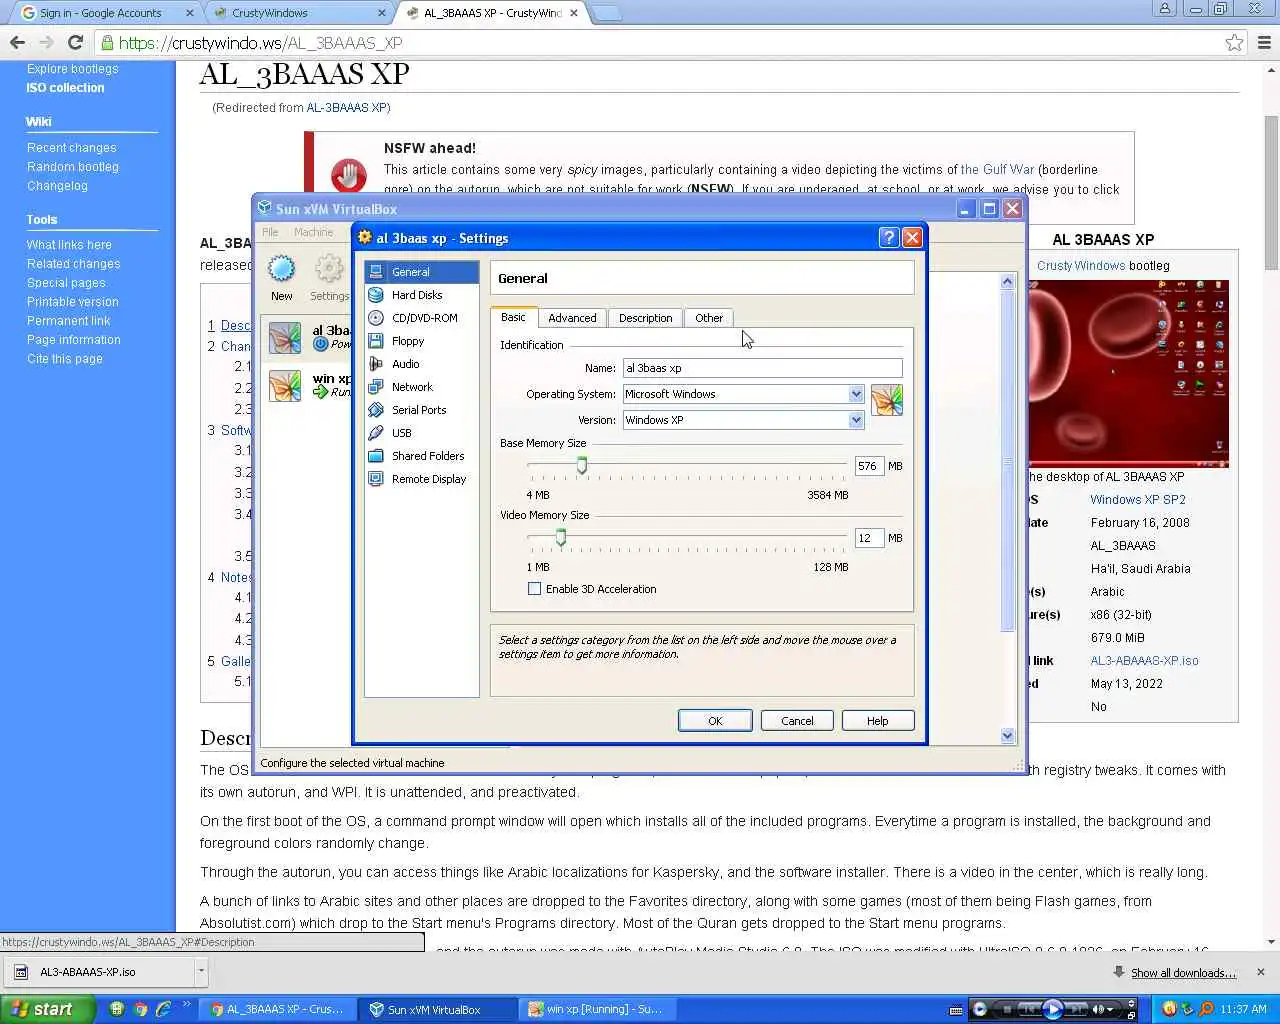Click Base Memory value field 576
The width and height of the screenshot is (1280, 1024).
coord(869,466)
